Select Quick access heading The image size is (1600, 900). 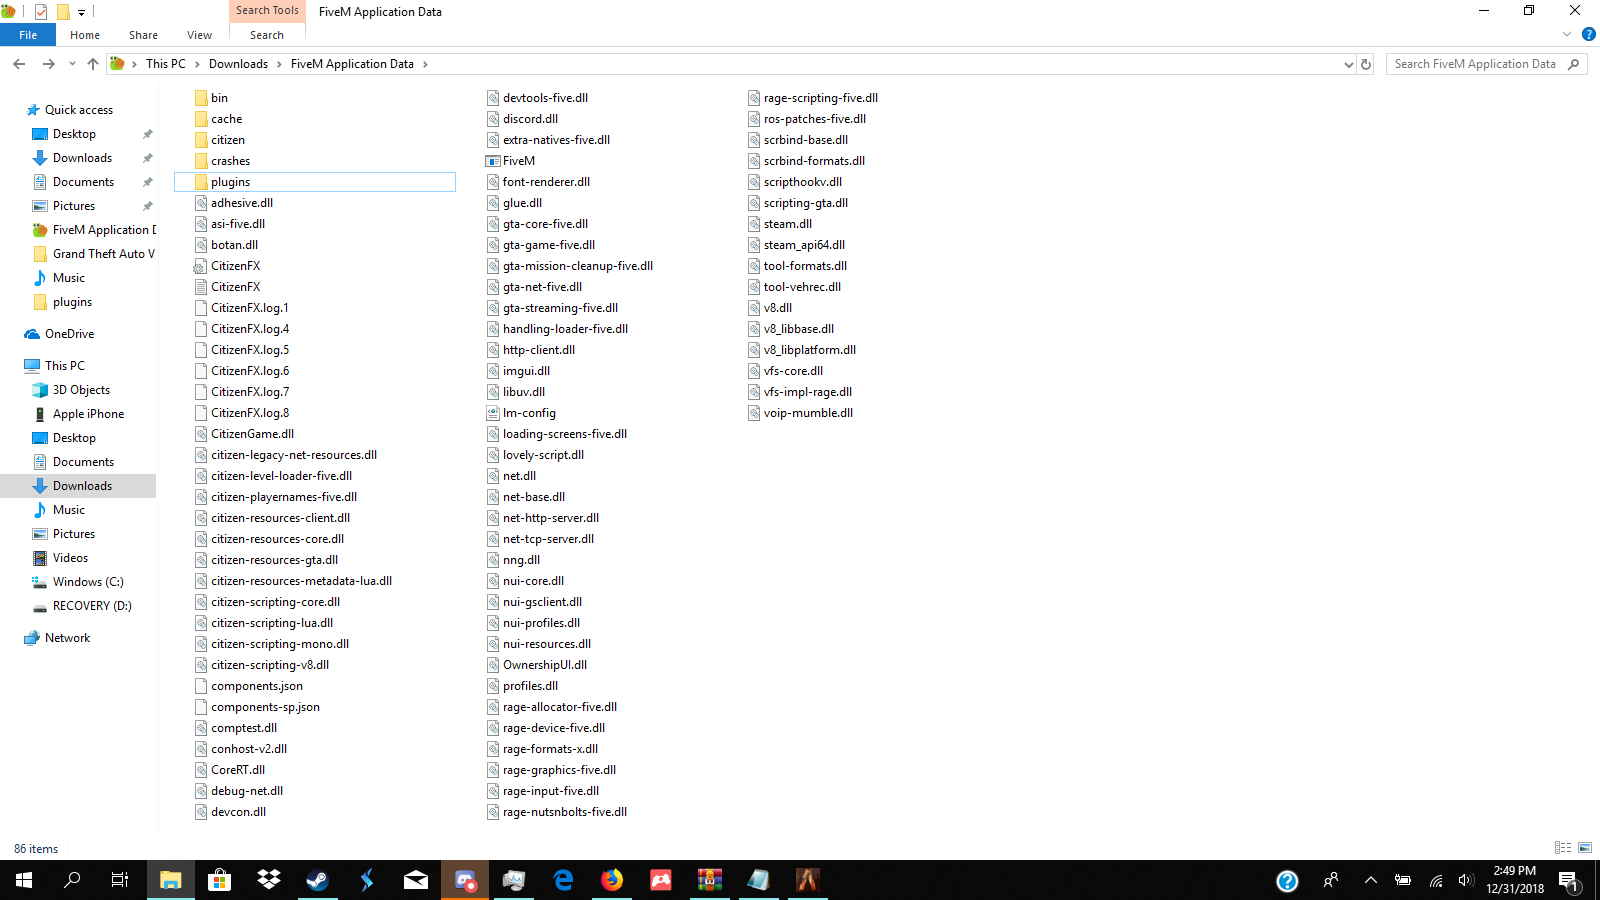(x=78, y=110)
